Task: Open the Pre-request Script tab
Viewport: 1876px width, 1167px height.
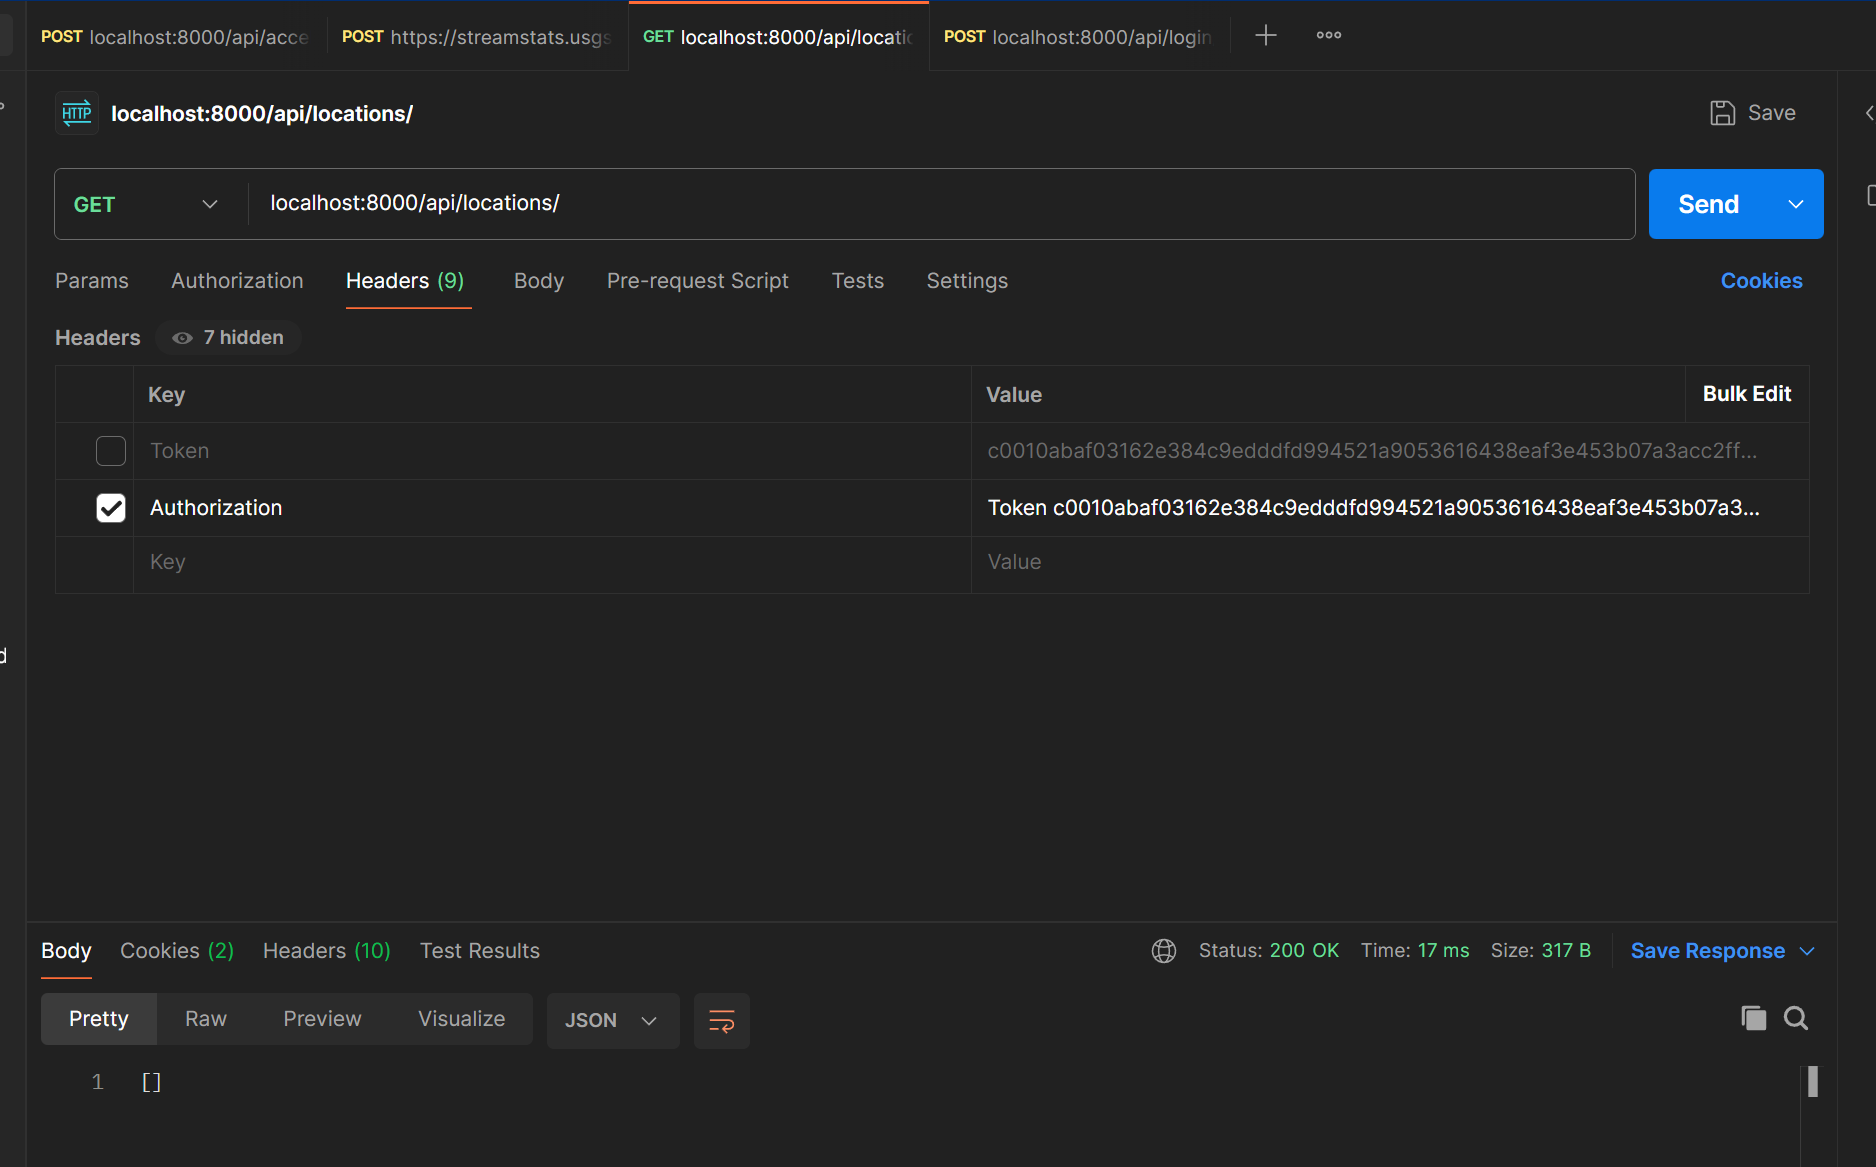Action: click(698, 281)
